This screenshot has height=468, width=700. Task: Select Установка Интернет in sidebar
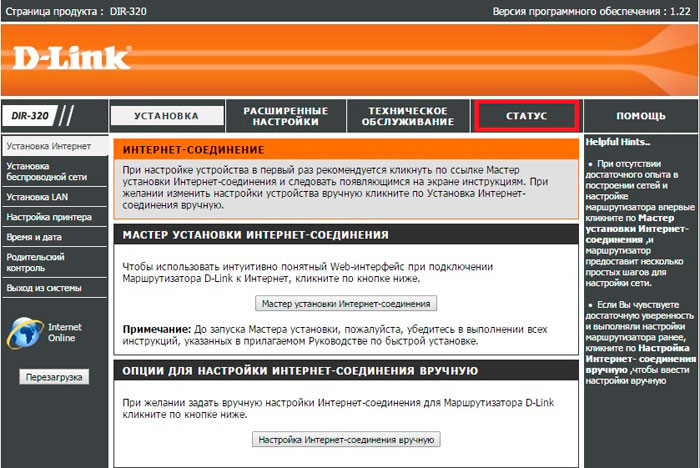click(x=54, y=146)
